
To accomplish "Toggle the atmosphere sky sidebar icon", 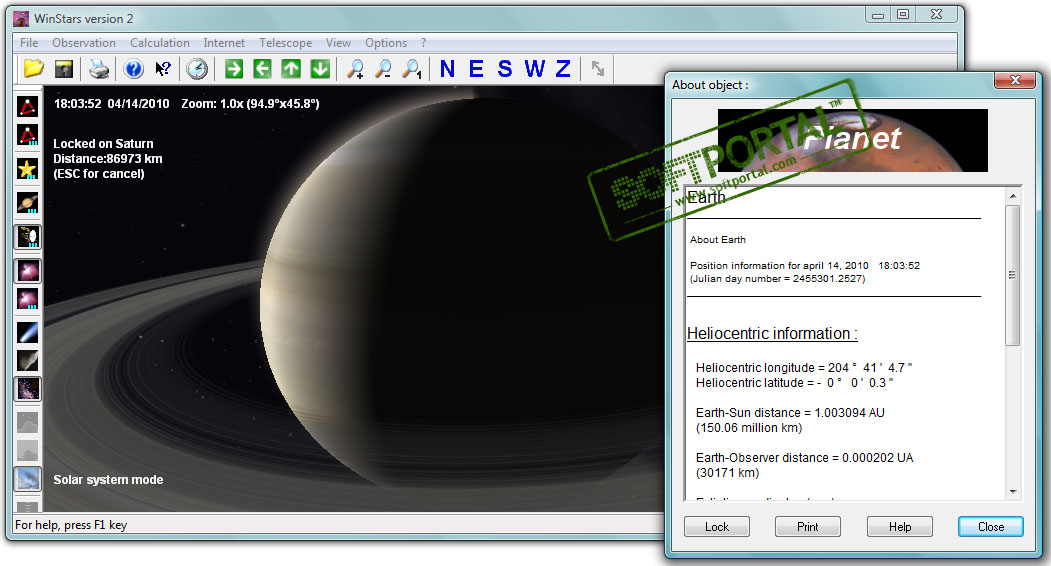I will pyautogui.click(x=27, y=479).
